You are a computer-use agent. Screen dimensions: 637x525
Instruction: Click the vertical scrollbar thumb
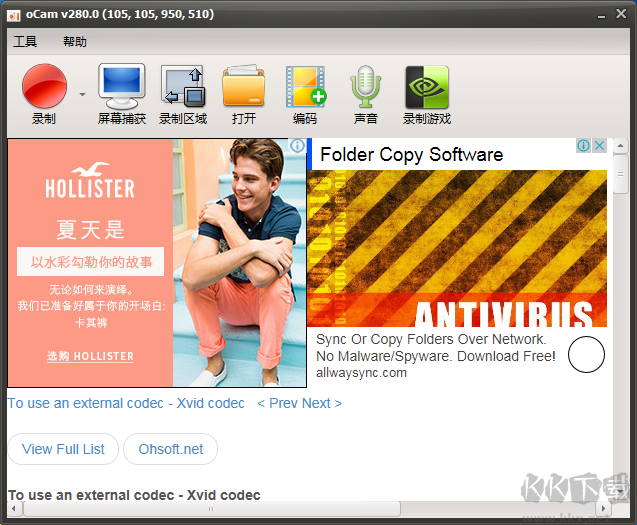(620, 174)
